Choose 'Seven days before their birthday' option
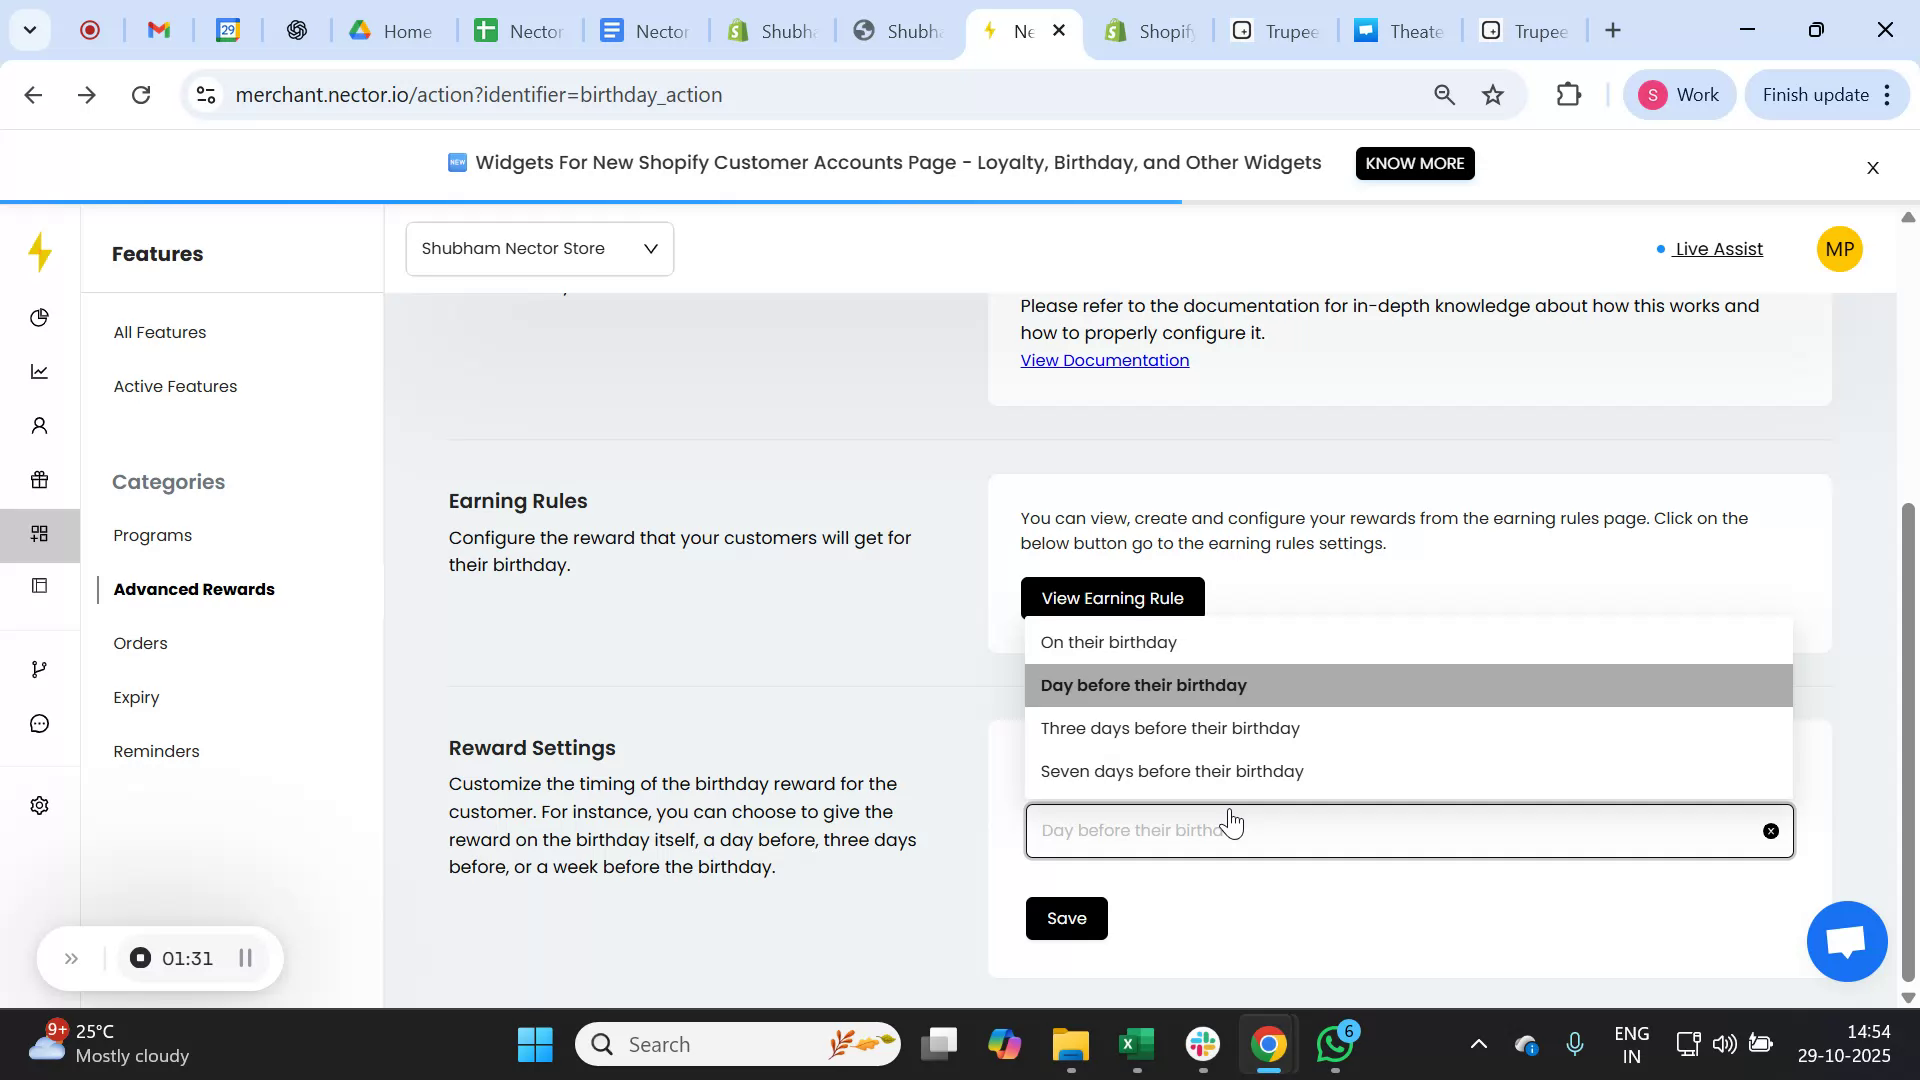Screen dimensions: 1920x1080 pos(1172,771)
